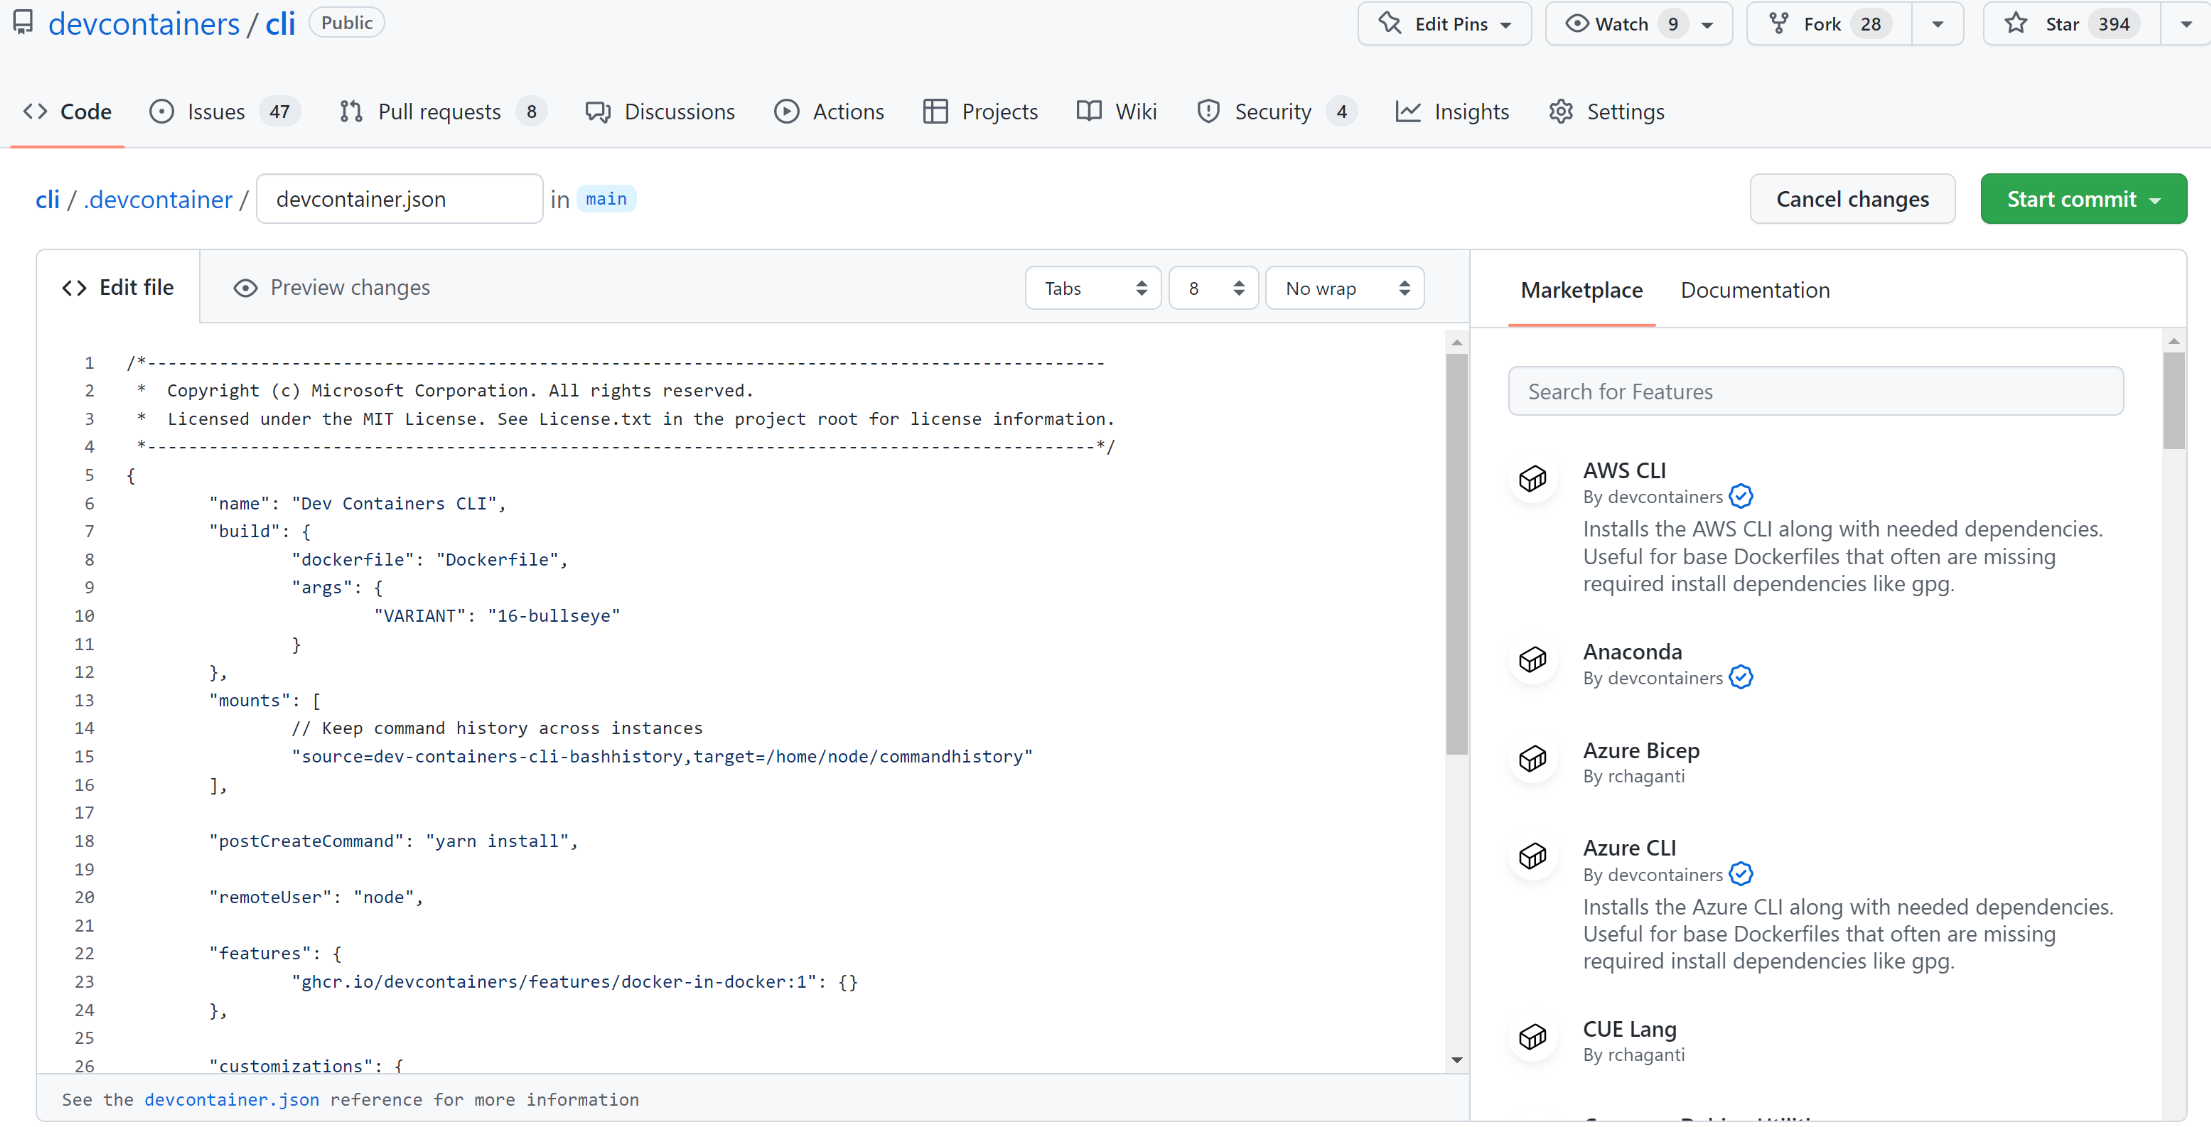
Task: Click the Actions play icon
Action: tap(787, 111)
